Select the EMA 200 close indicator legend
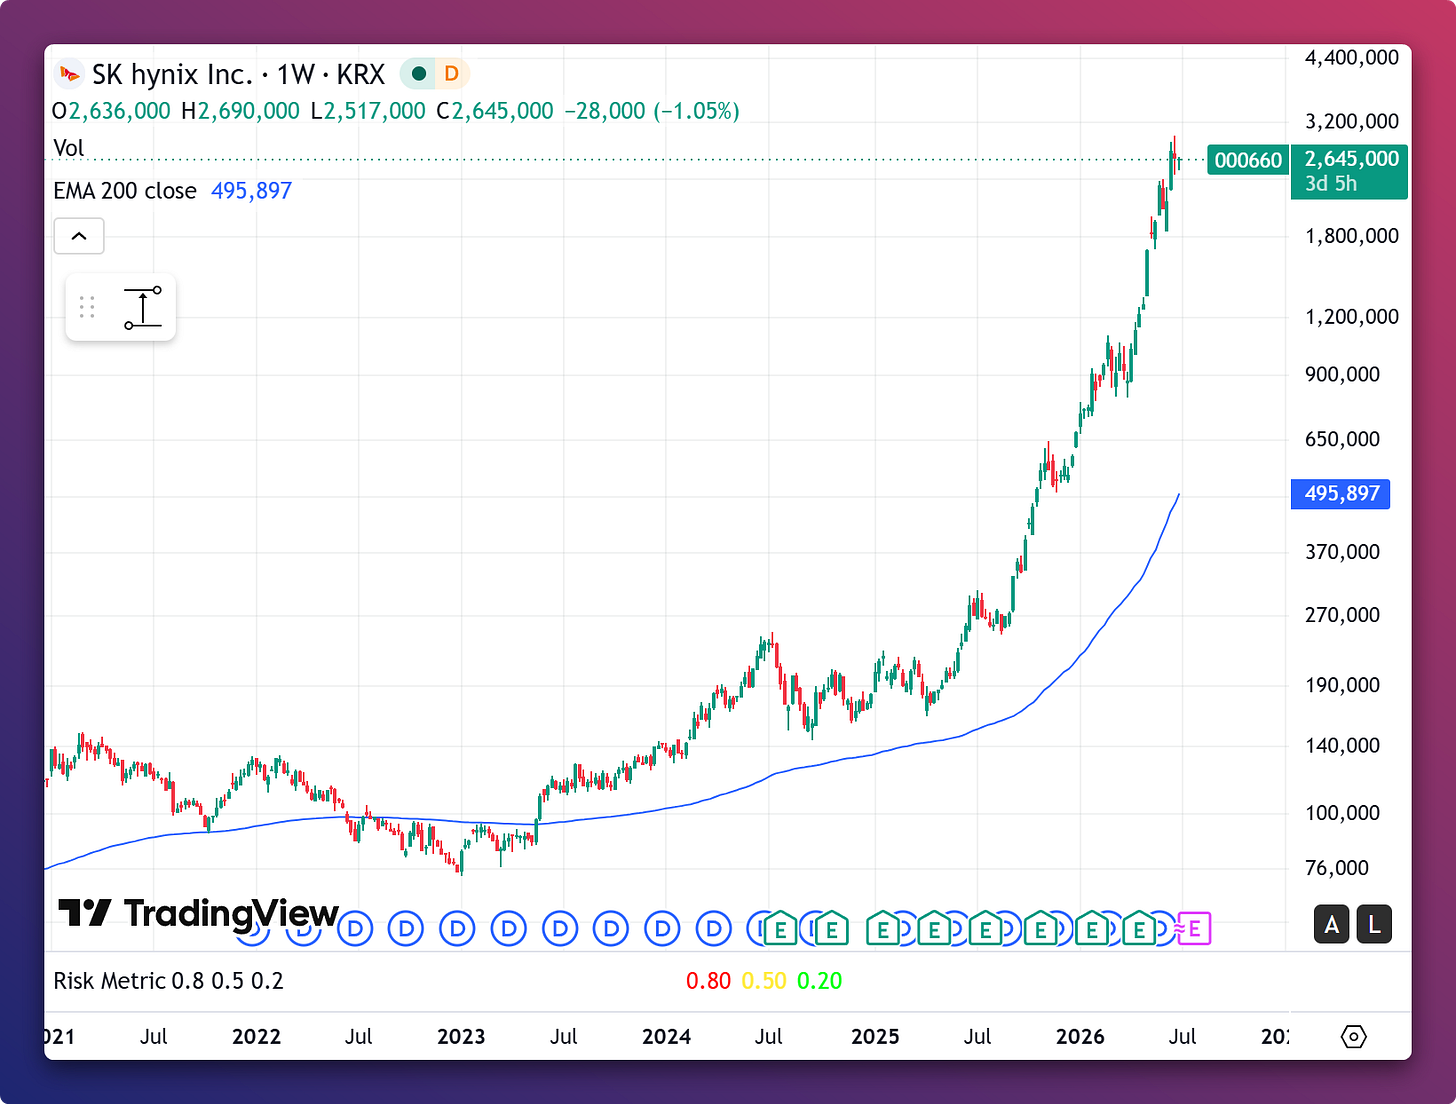1456x1104 pixels. [x=125, y=191]
